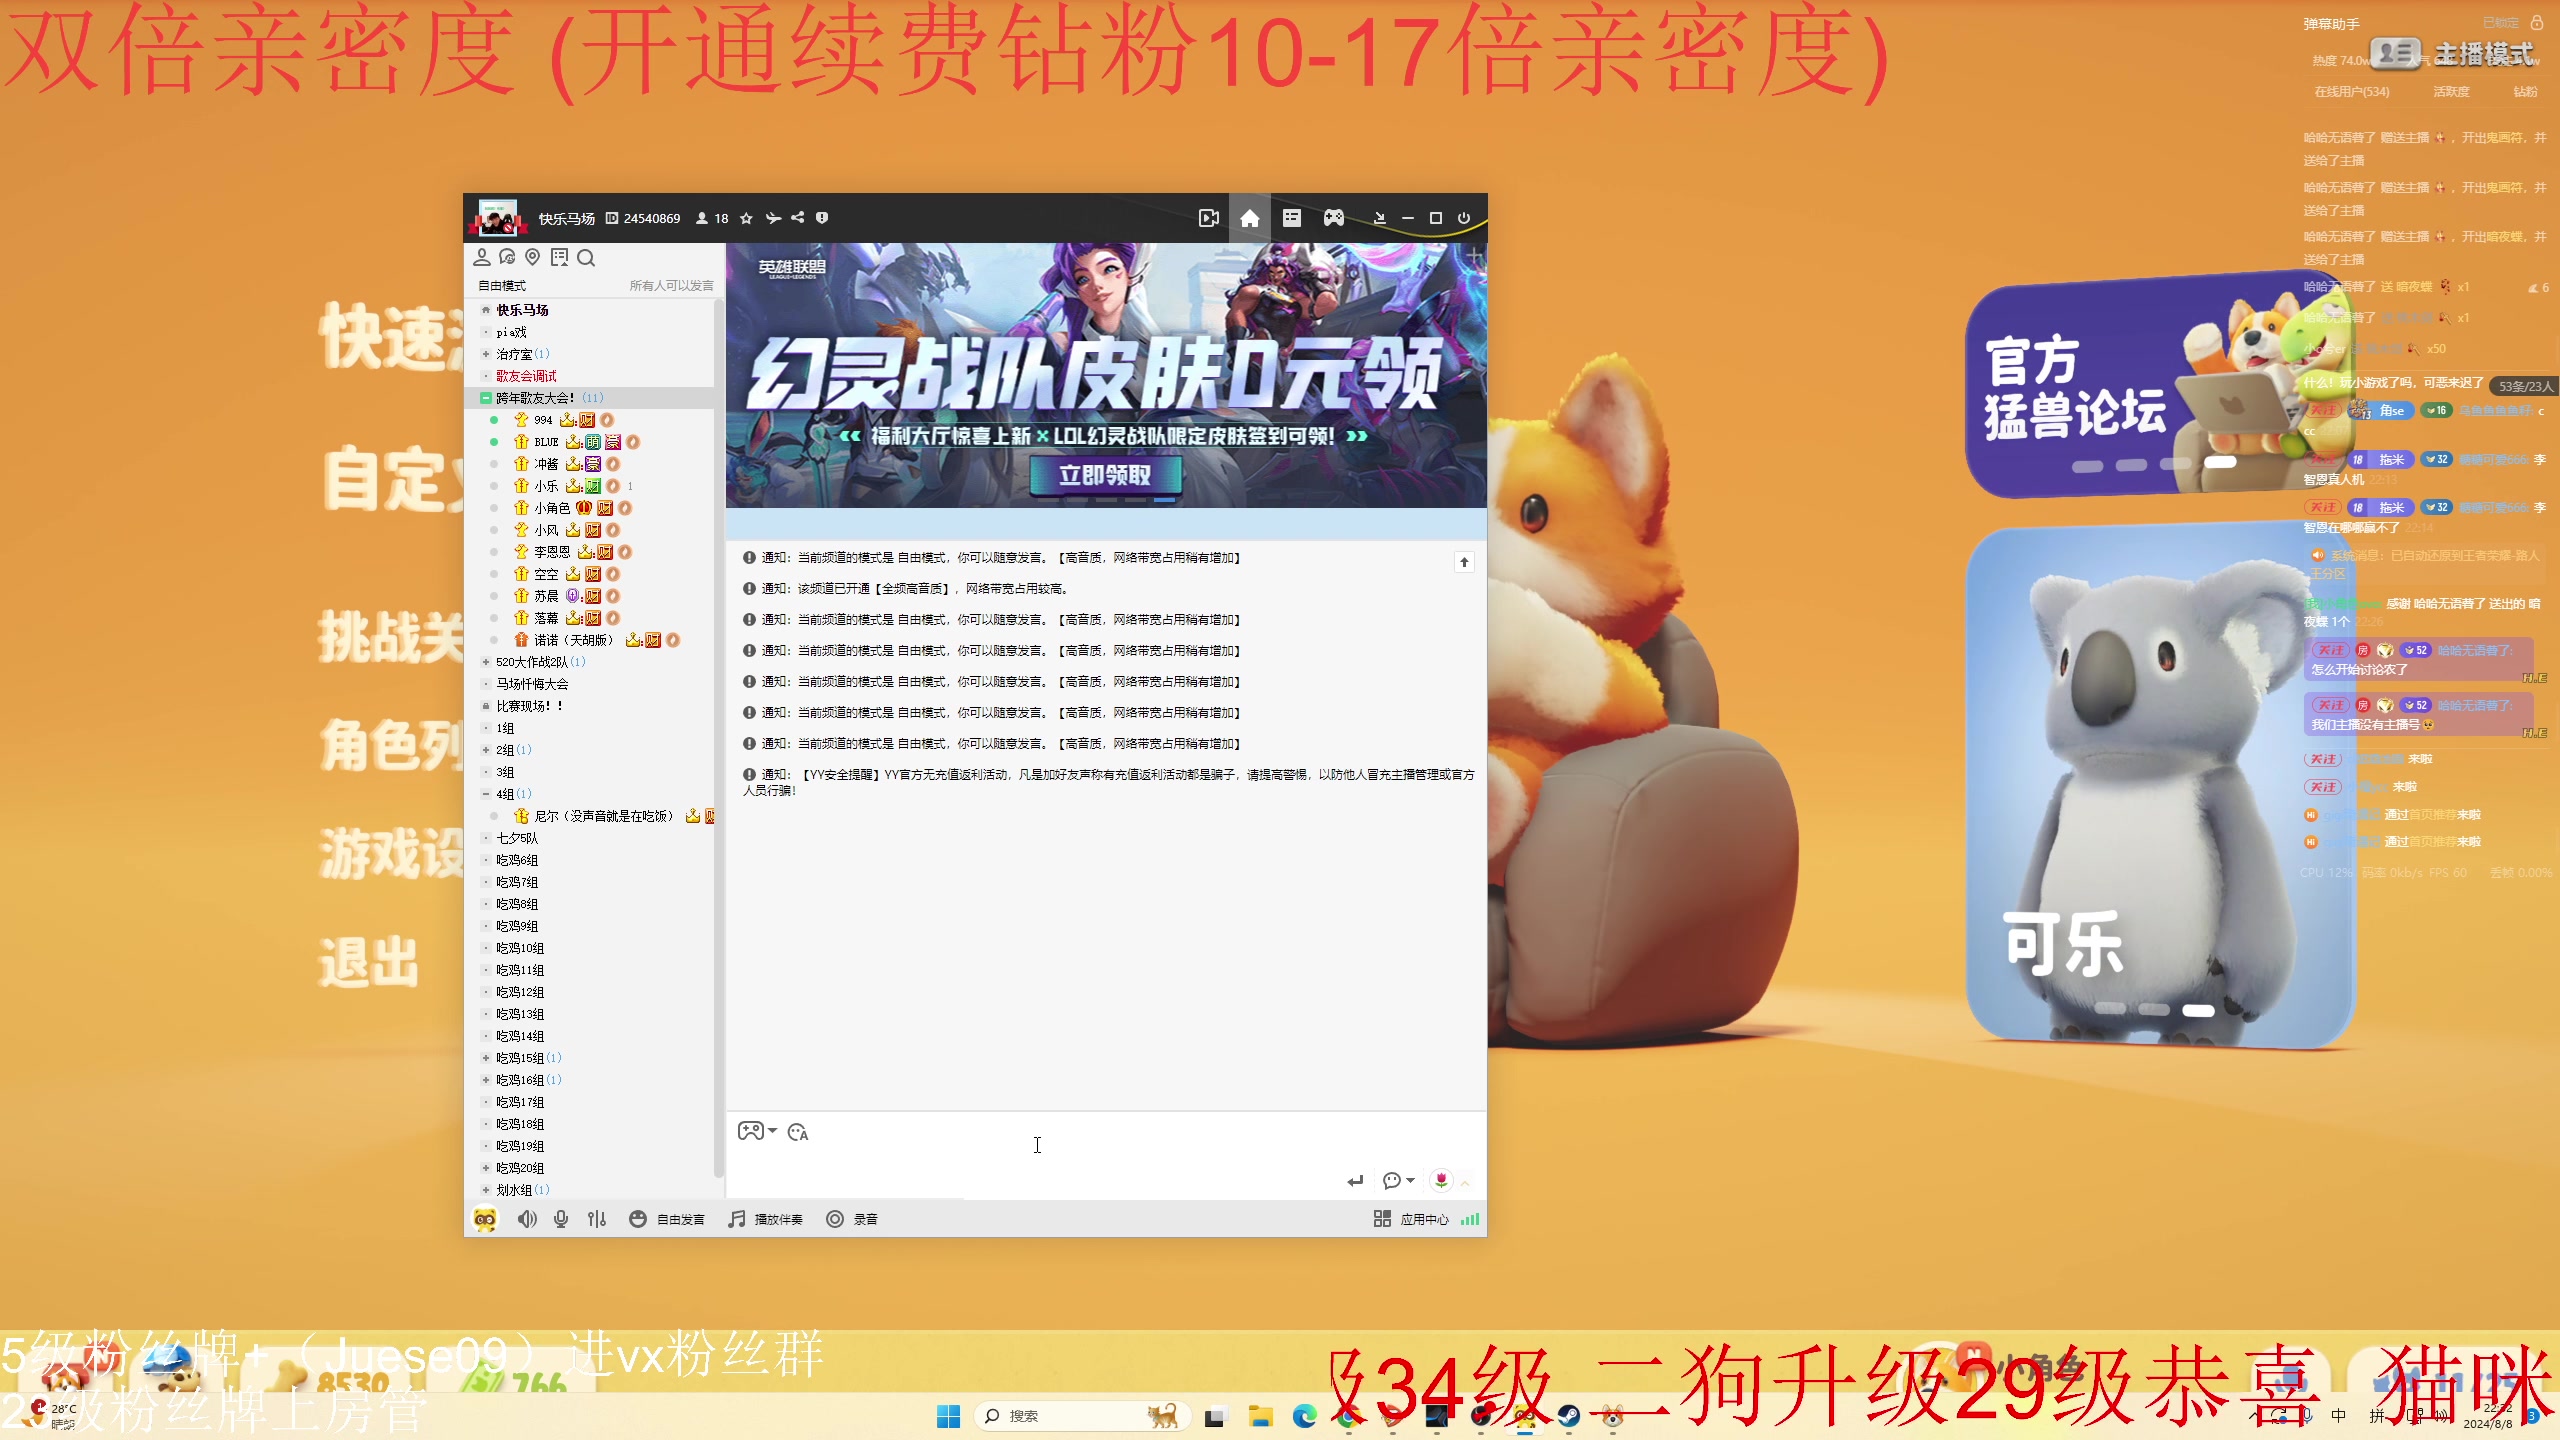The width and height of the screenshot is (2560, 1440).
Task: Select the 快乐马场 root channel
Action: click(522, 310)
